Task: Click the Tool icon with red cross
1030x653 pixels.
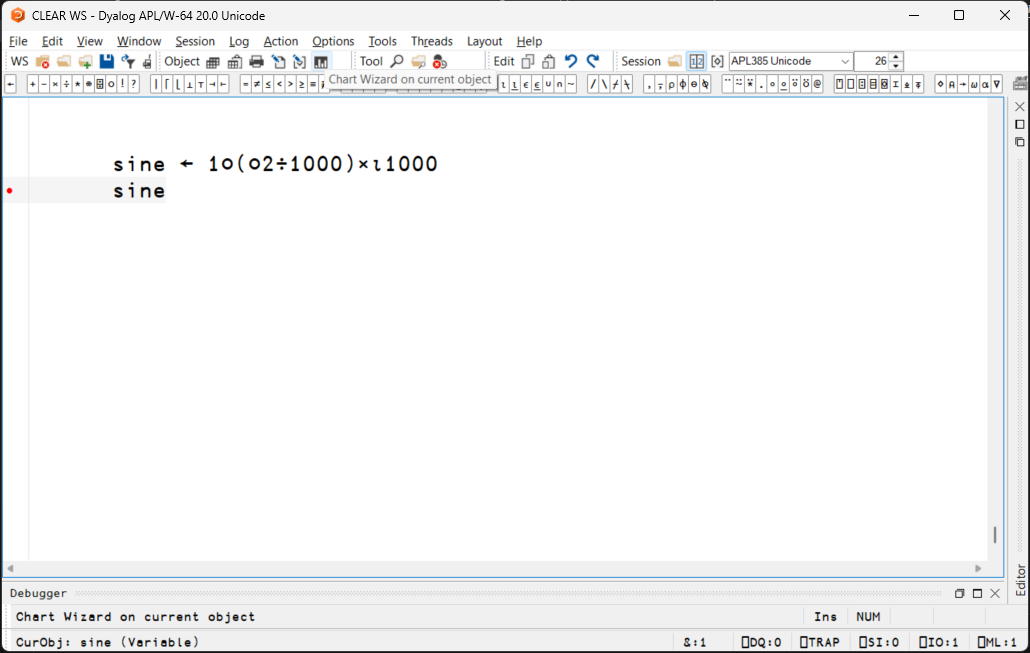Action: (440, 62)
